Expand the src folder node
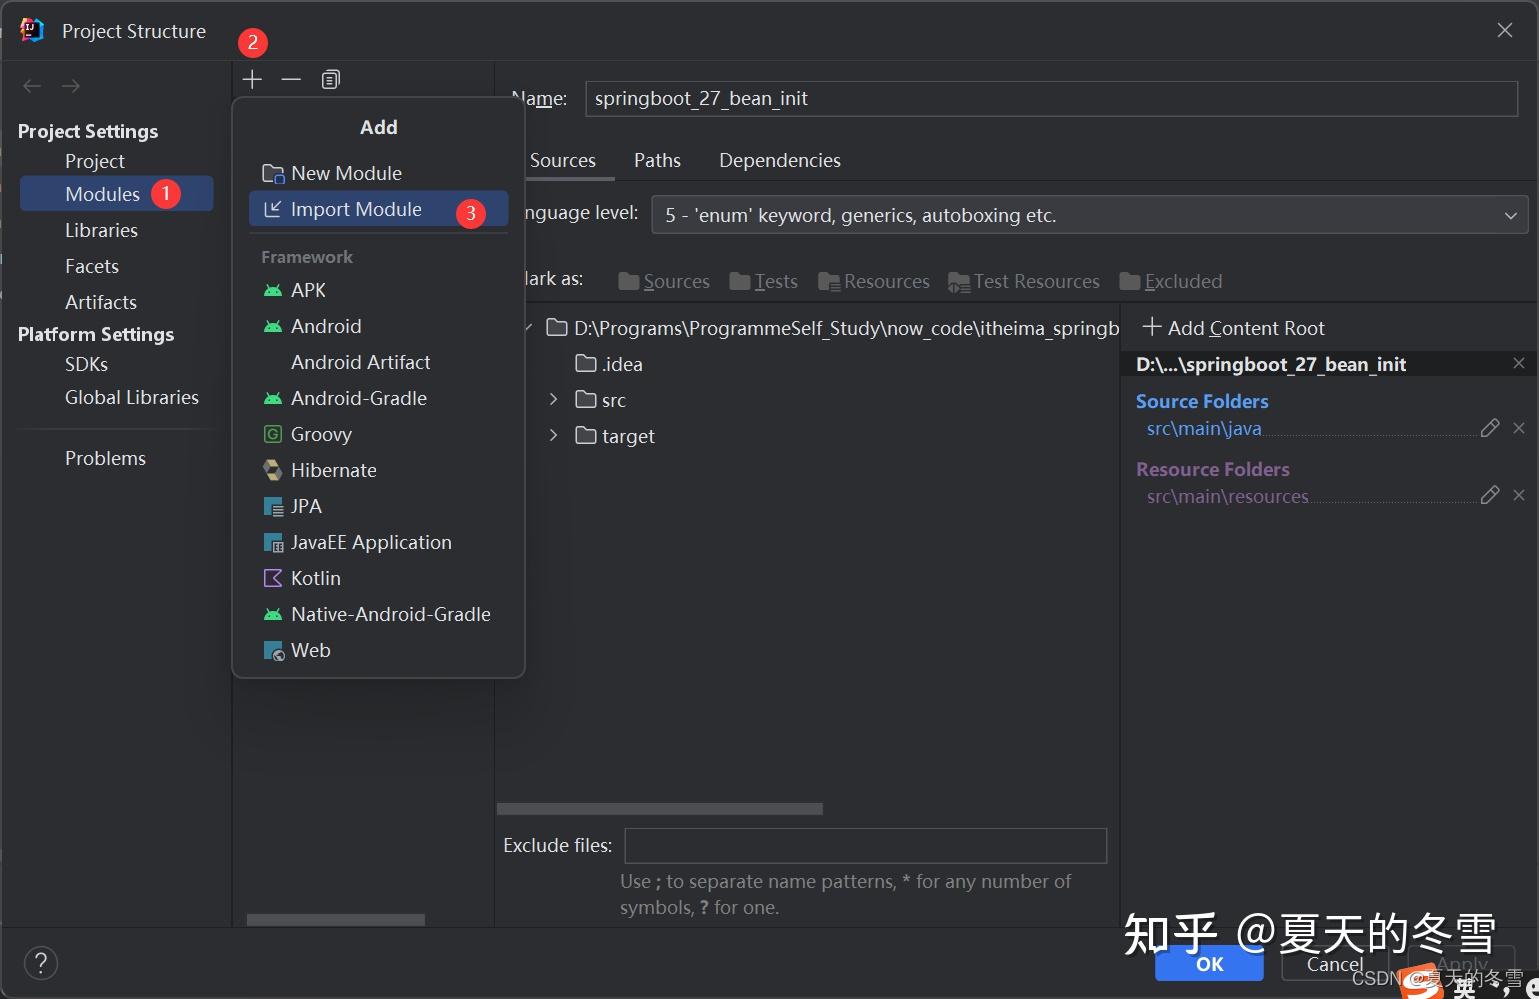 click(x=553, y=400)
